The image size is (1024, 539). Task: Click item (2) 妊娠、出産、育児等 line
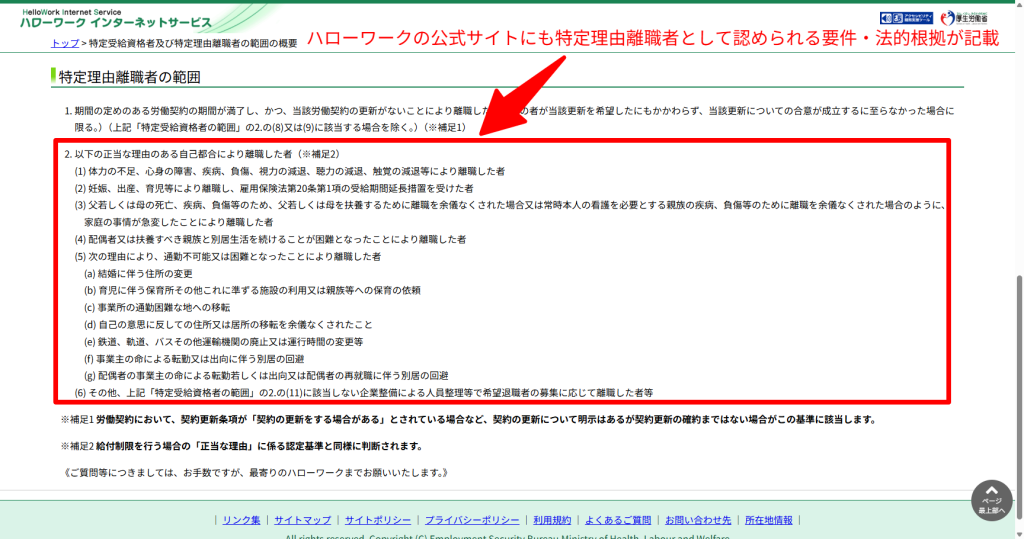(x=274, y=188)
